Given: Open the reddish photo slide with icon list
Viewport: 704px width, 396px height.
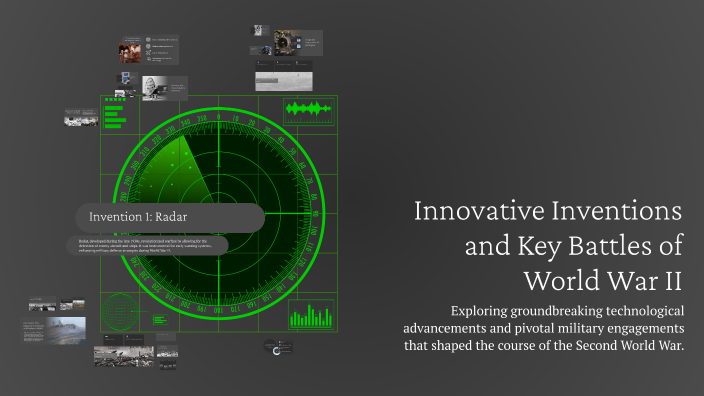Looking at the screenshot, I should (149, 50).
